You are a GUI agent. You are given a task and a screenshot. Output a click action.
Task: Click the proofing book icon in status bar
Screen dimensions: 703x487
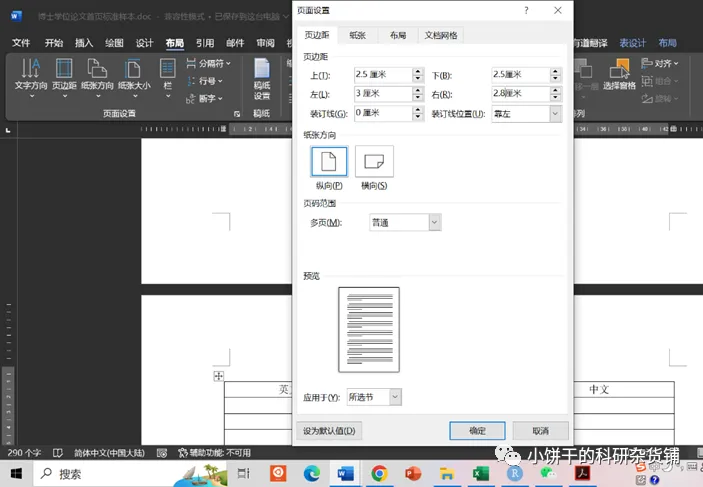coord(58,453)
